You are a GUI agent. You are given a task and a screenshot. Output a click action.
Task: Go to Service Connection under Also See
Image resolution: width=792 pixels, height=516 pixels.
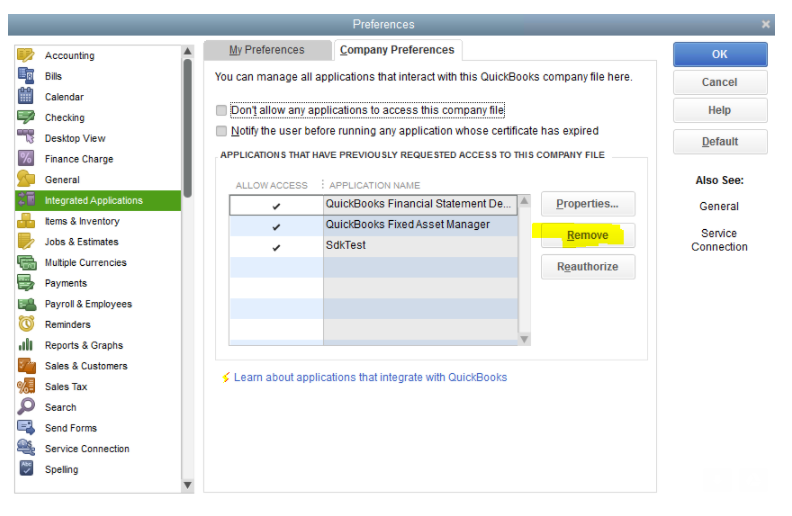point(719,240)
